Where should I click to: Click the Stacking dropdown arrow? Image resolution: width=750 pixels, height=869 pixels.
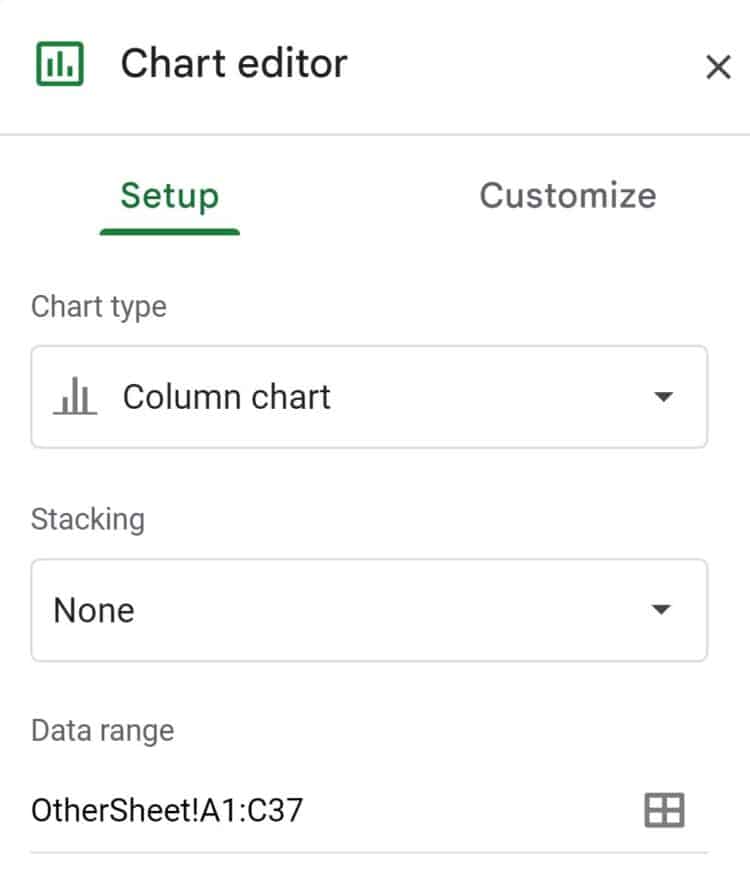(662, 610)
